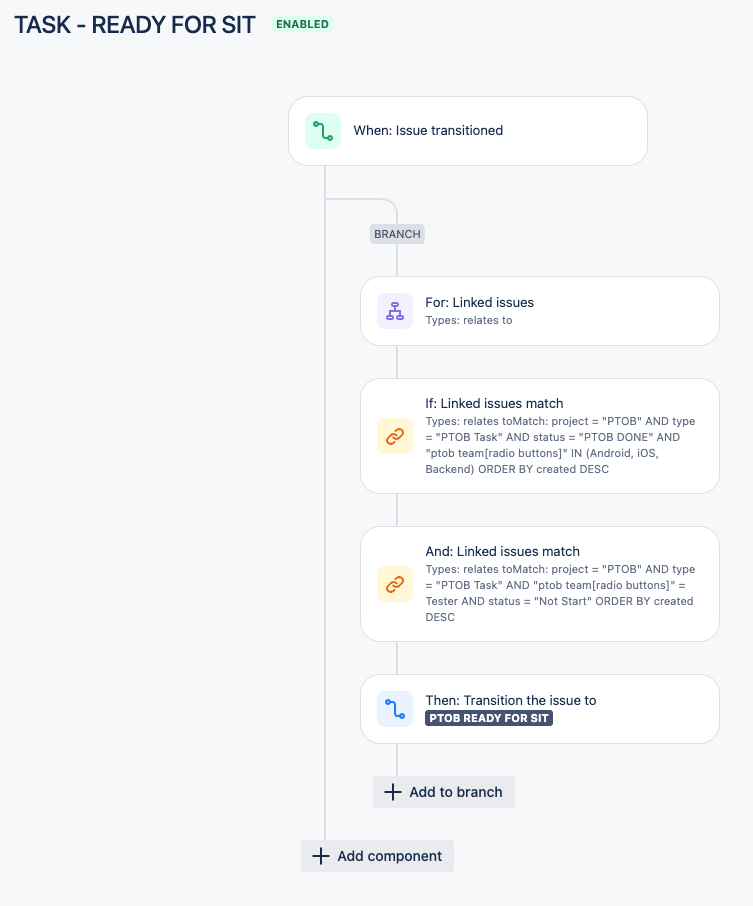
Task: Click the purple Linked issues branch icon
Action: coord(395,311)
